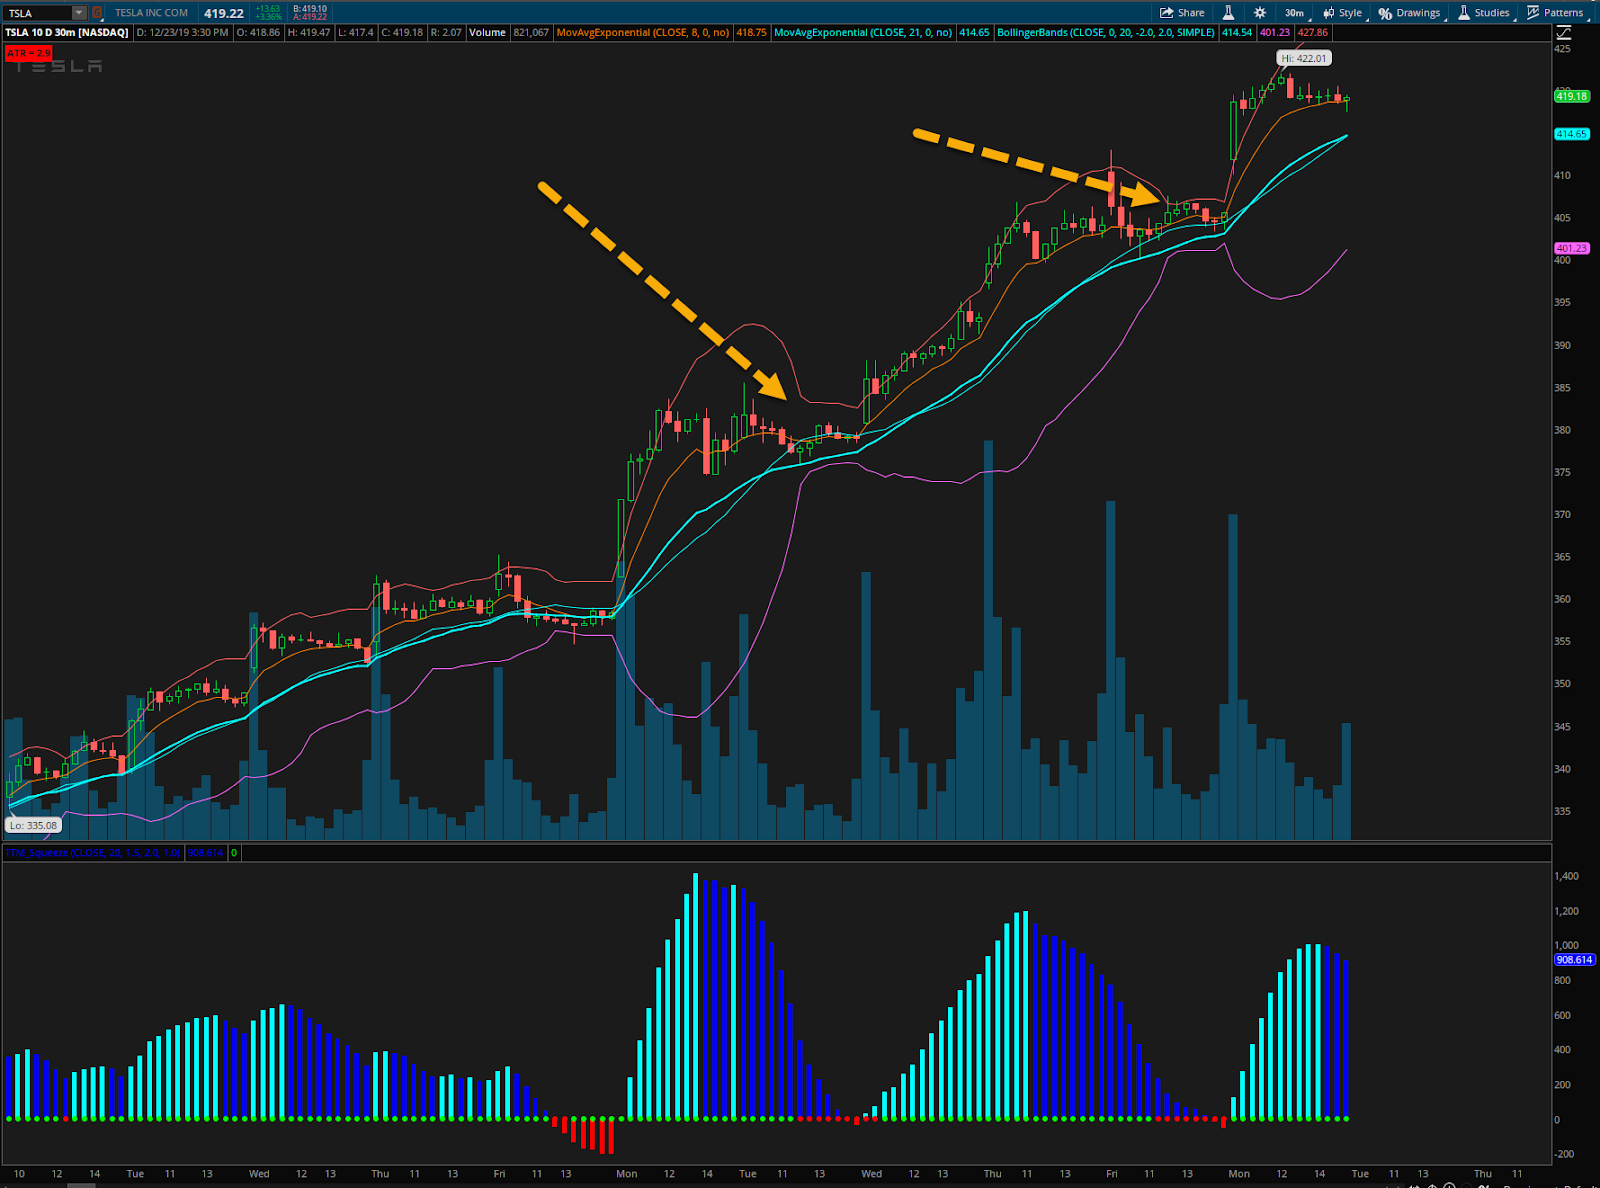
Task: Click the O: 418.86 open value
Action: pyautogui.click(x=259, y=33)
